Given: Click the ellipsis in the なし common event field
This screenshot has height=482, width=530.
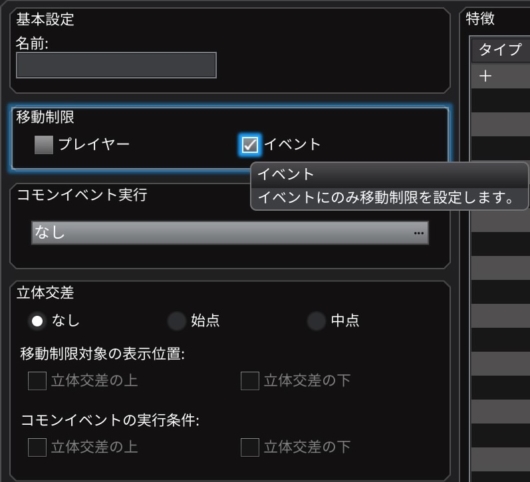Looking at the screenshot, I should tap(418, 233).
